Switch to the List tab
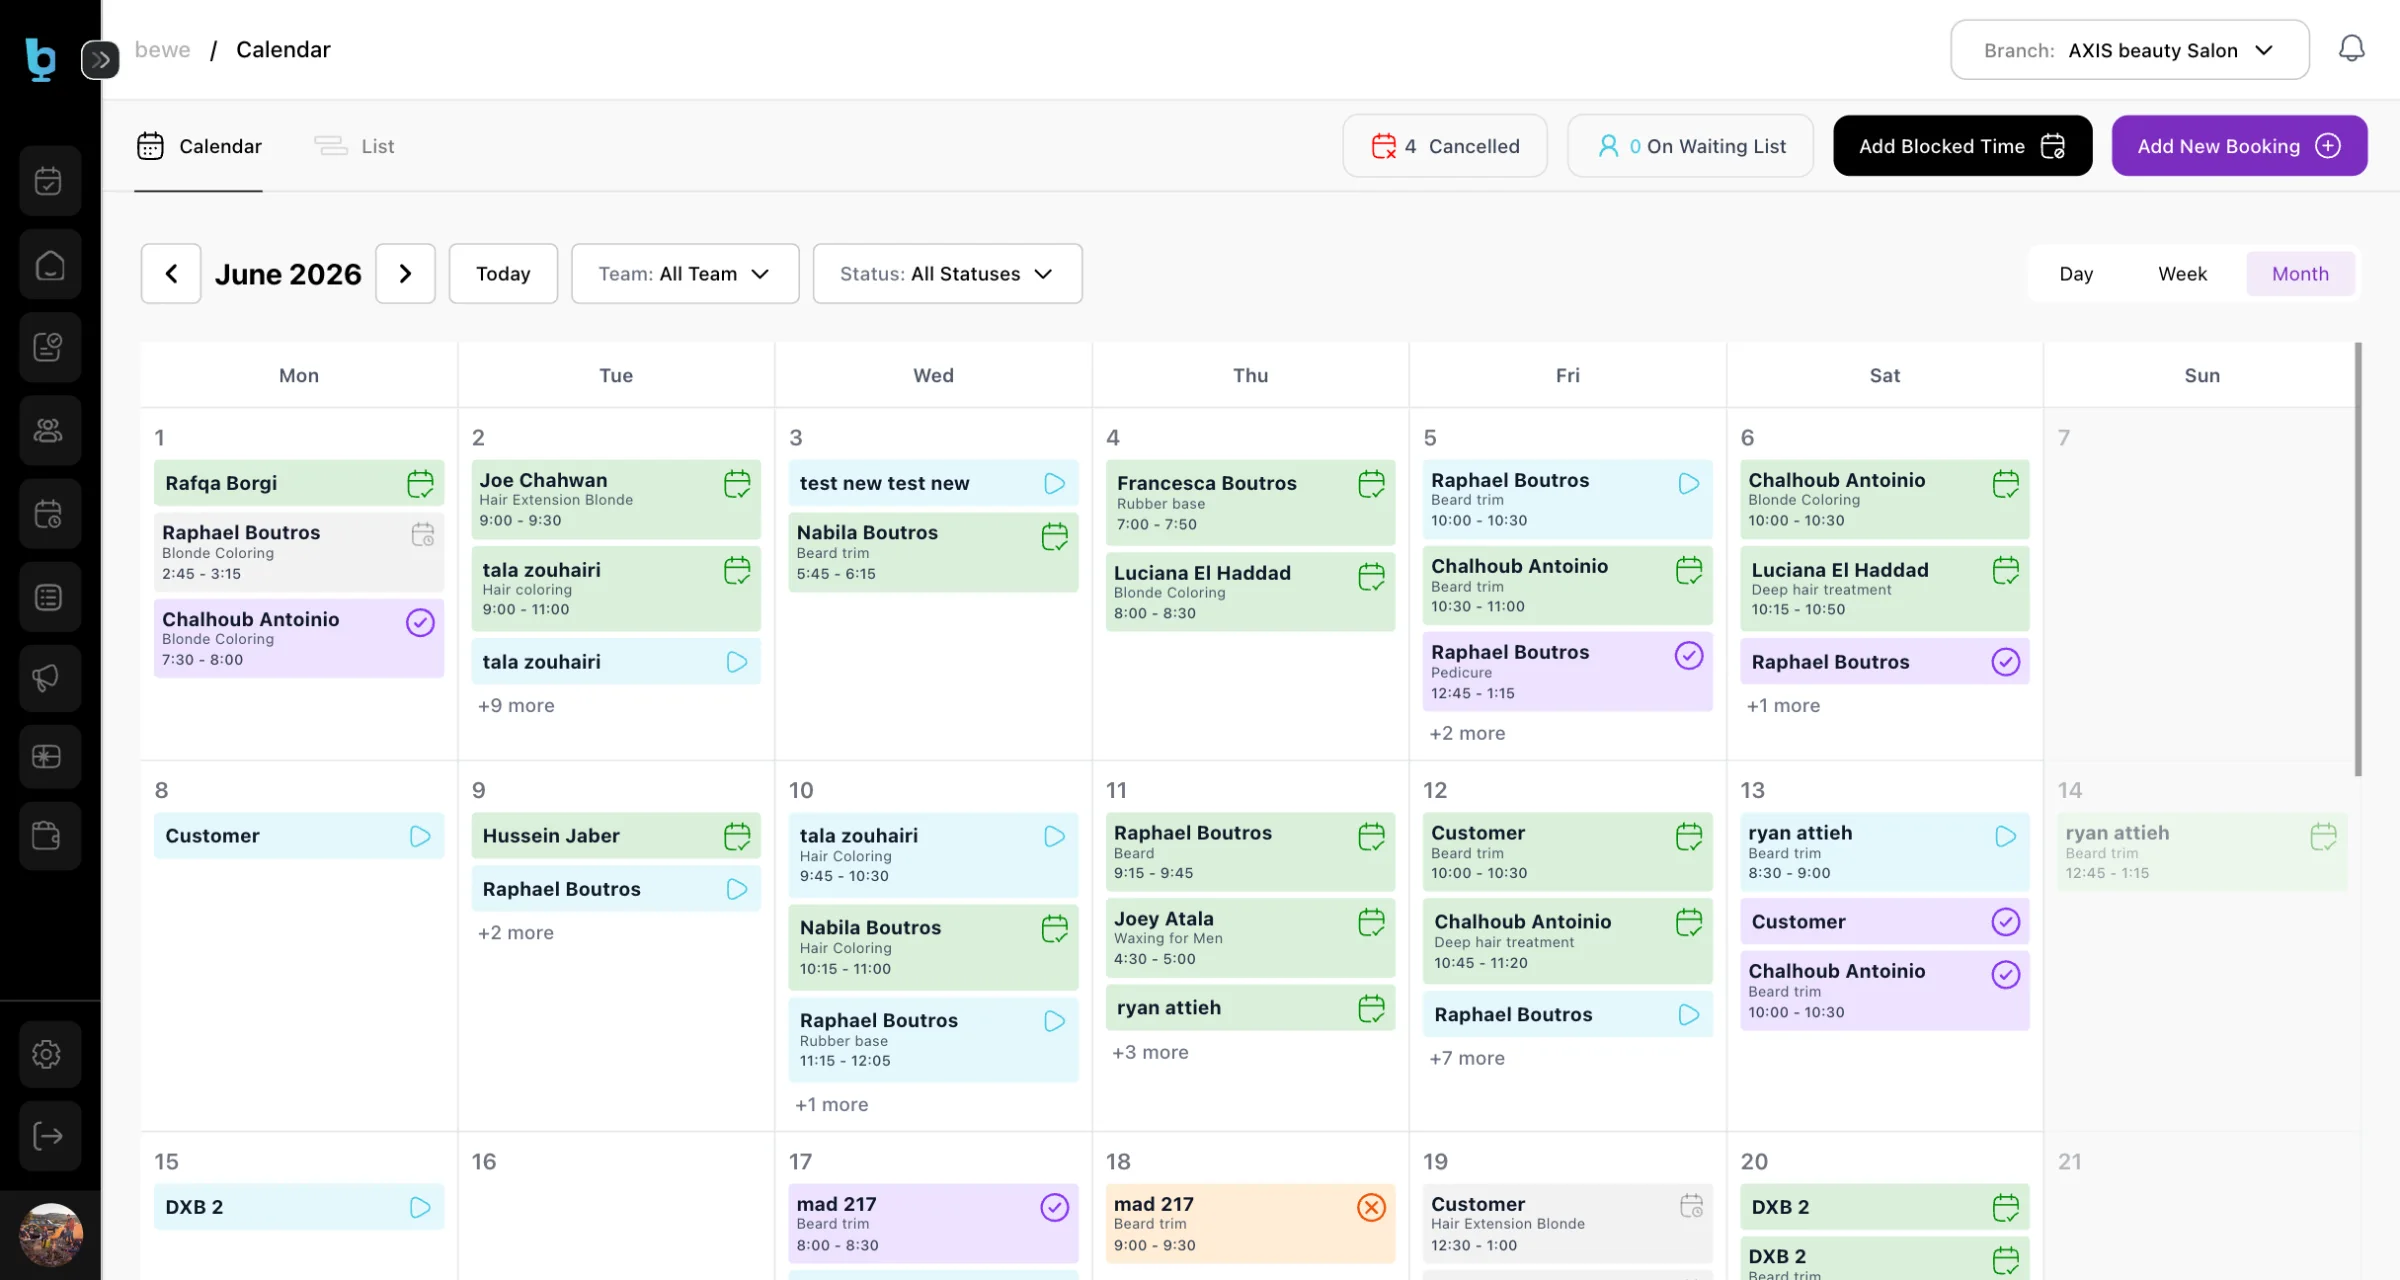Screen dimensions: 2400x1280 point(354,146)
